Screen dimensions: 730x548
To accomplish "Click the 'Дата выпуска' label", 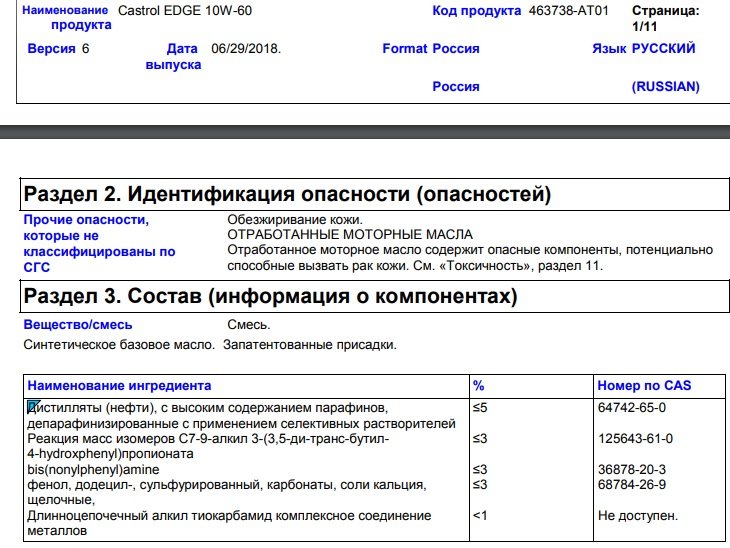I will pos(173,56).
